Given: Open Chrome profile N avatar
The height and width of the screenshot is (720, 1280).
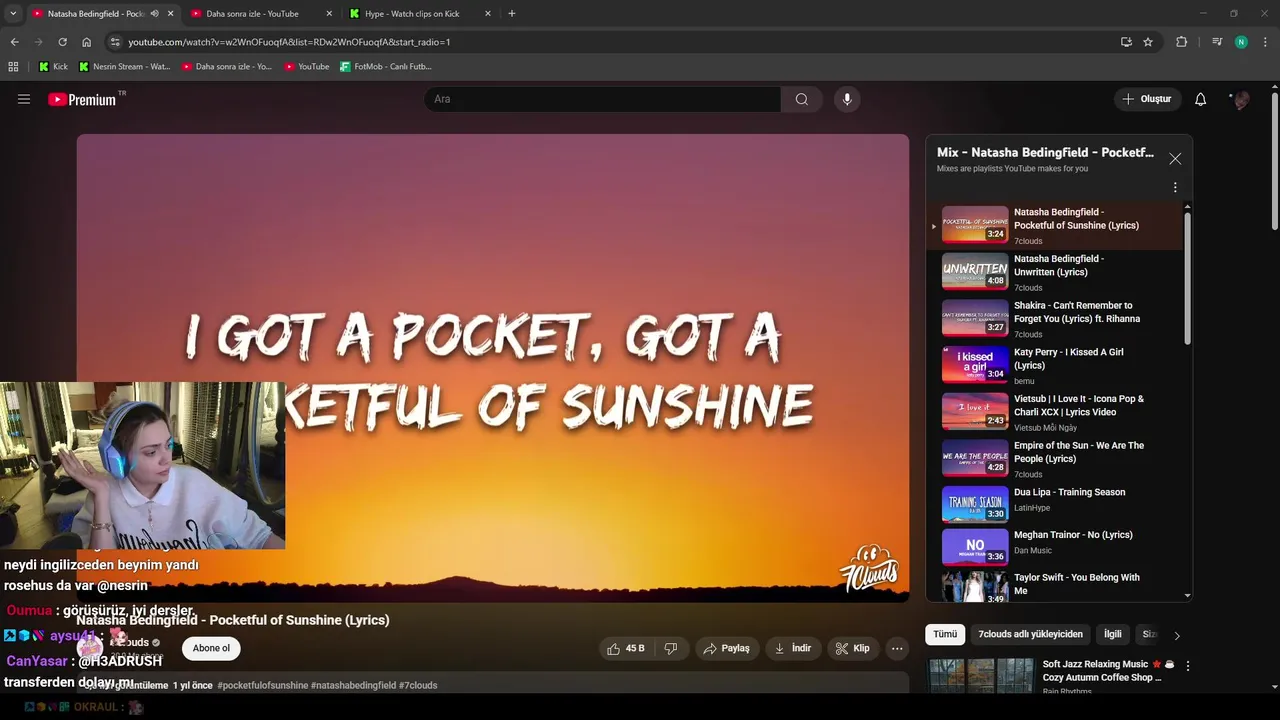Looking at the screenshot, I should 1241,42.
